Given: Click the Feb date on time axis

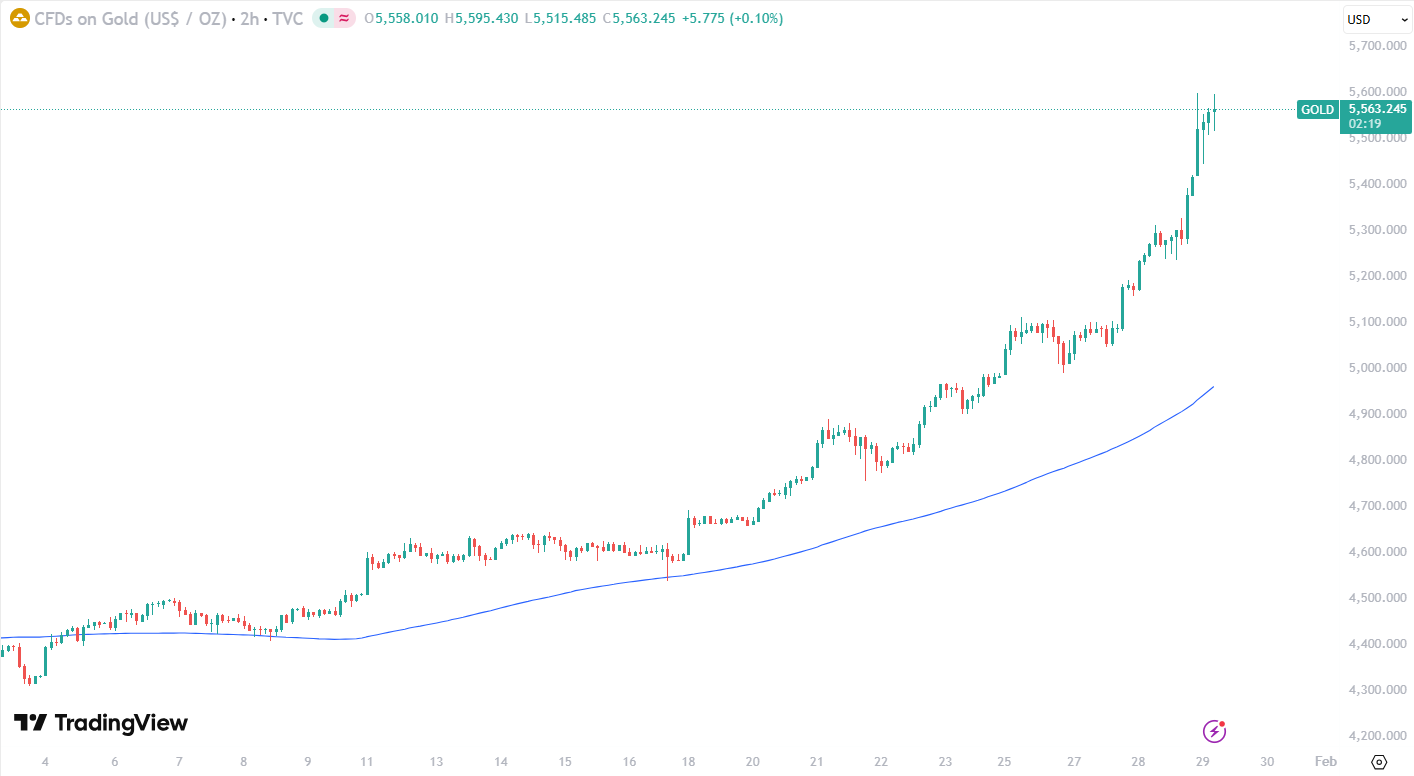Looking at the screenshot, I should coord(1325,762).
